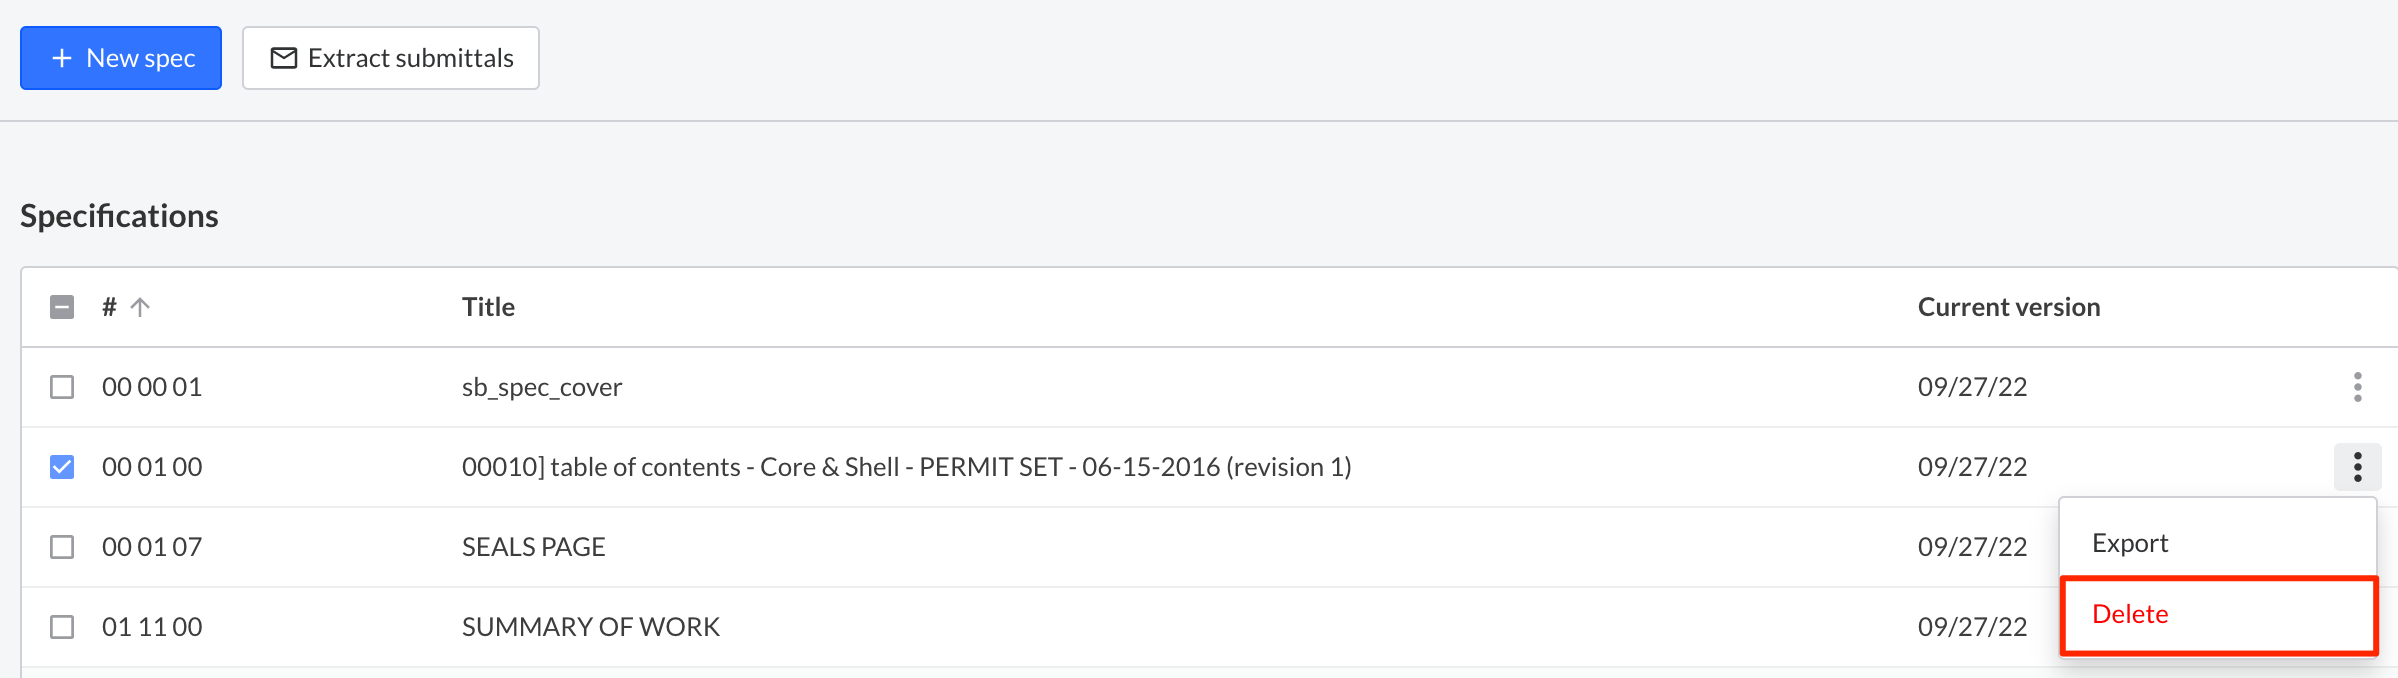The height and width of the screenshot is (678, 2398).
Task: Uncheck the box for spec 00 01 00
Action: point(62,467)
